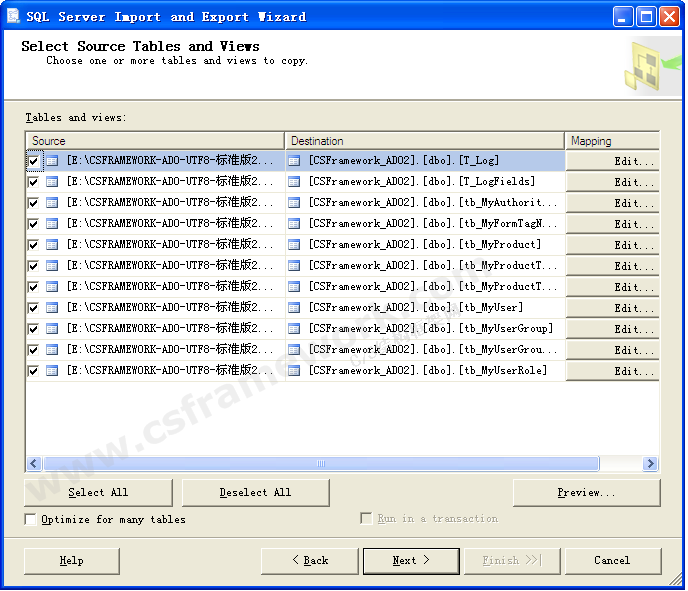Click the source table icon in T_Log row
The width and height of the screenshot is (688, 591).
point(52,161)
